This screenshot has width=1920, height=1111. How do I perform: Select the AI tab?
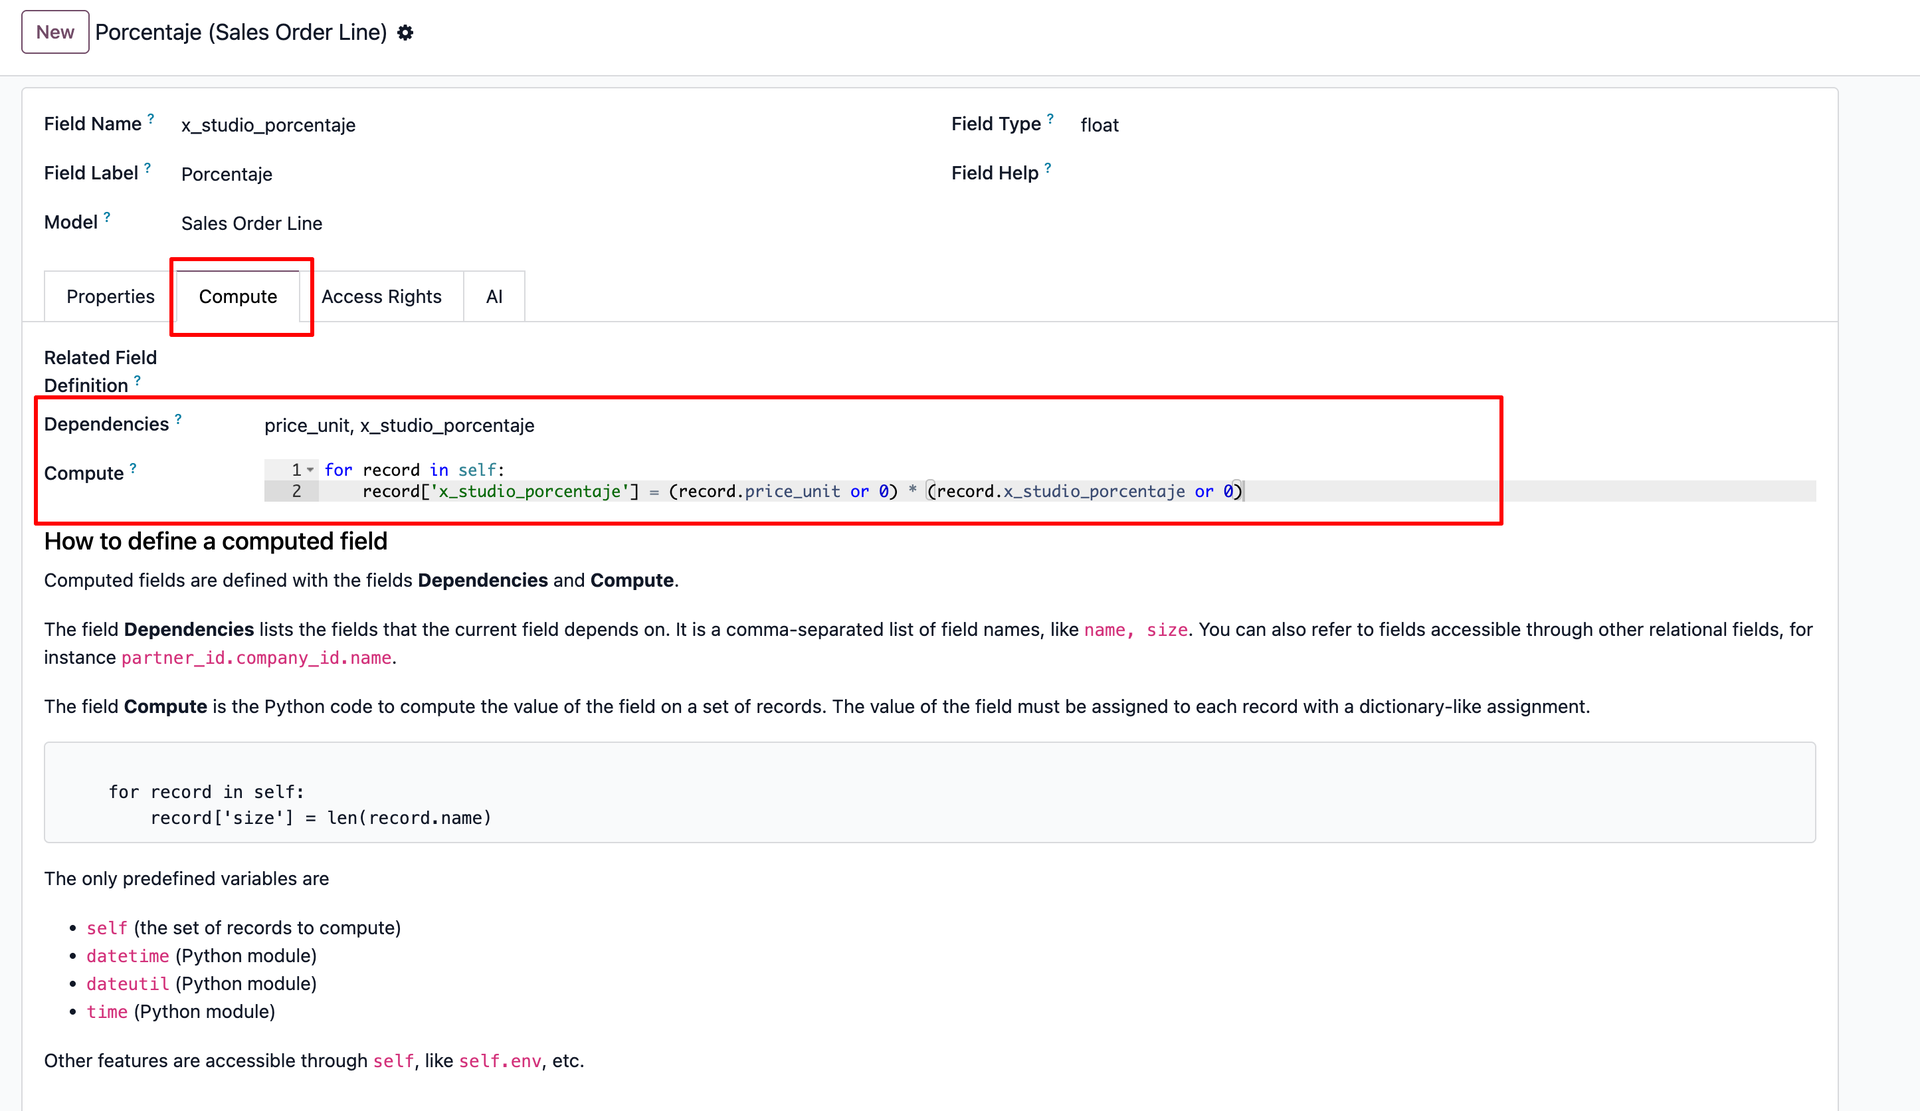coord(494,297)
